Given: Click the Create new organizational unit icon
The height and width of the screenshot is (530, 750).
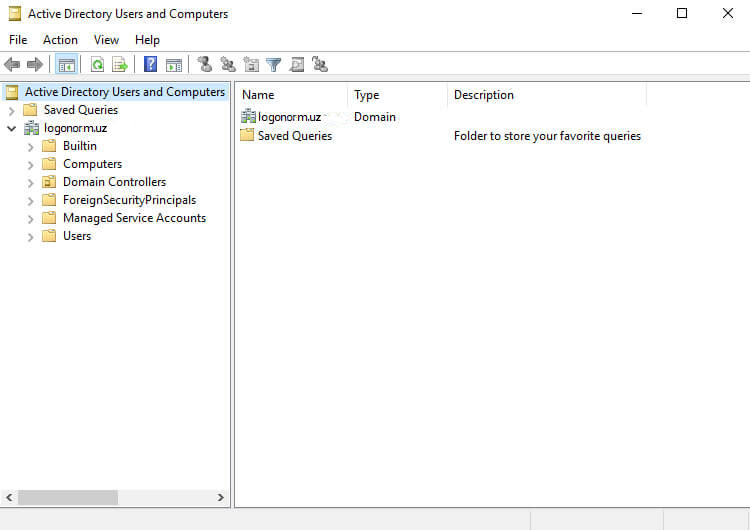Looking at the screenshot, I should [x=251, y=65].
